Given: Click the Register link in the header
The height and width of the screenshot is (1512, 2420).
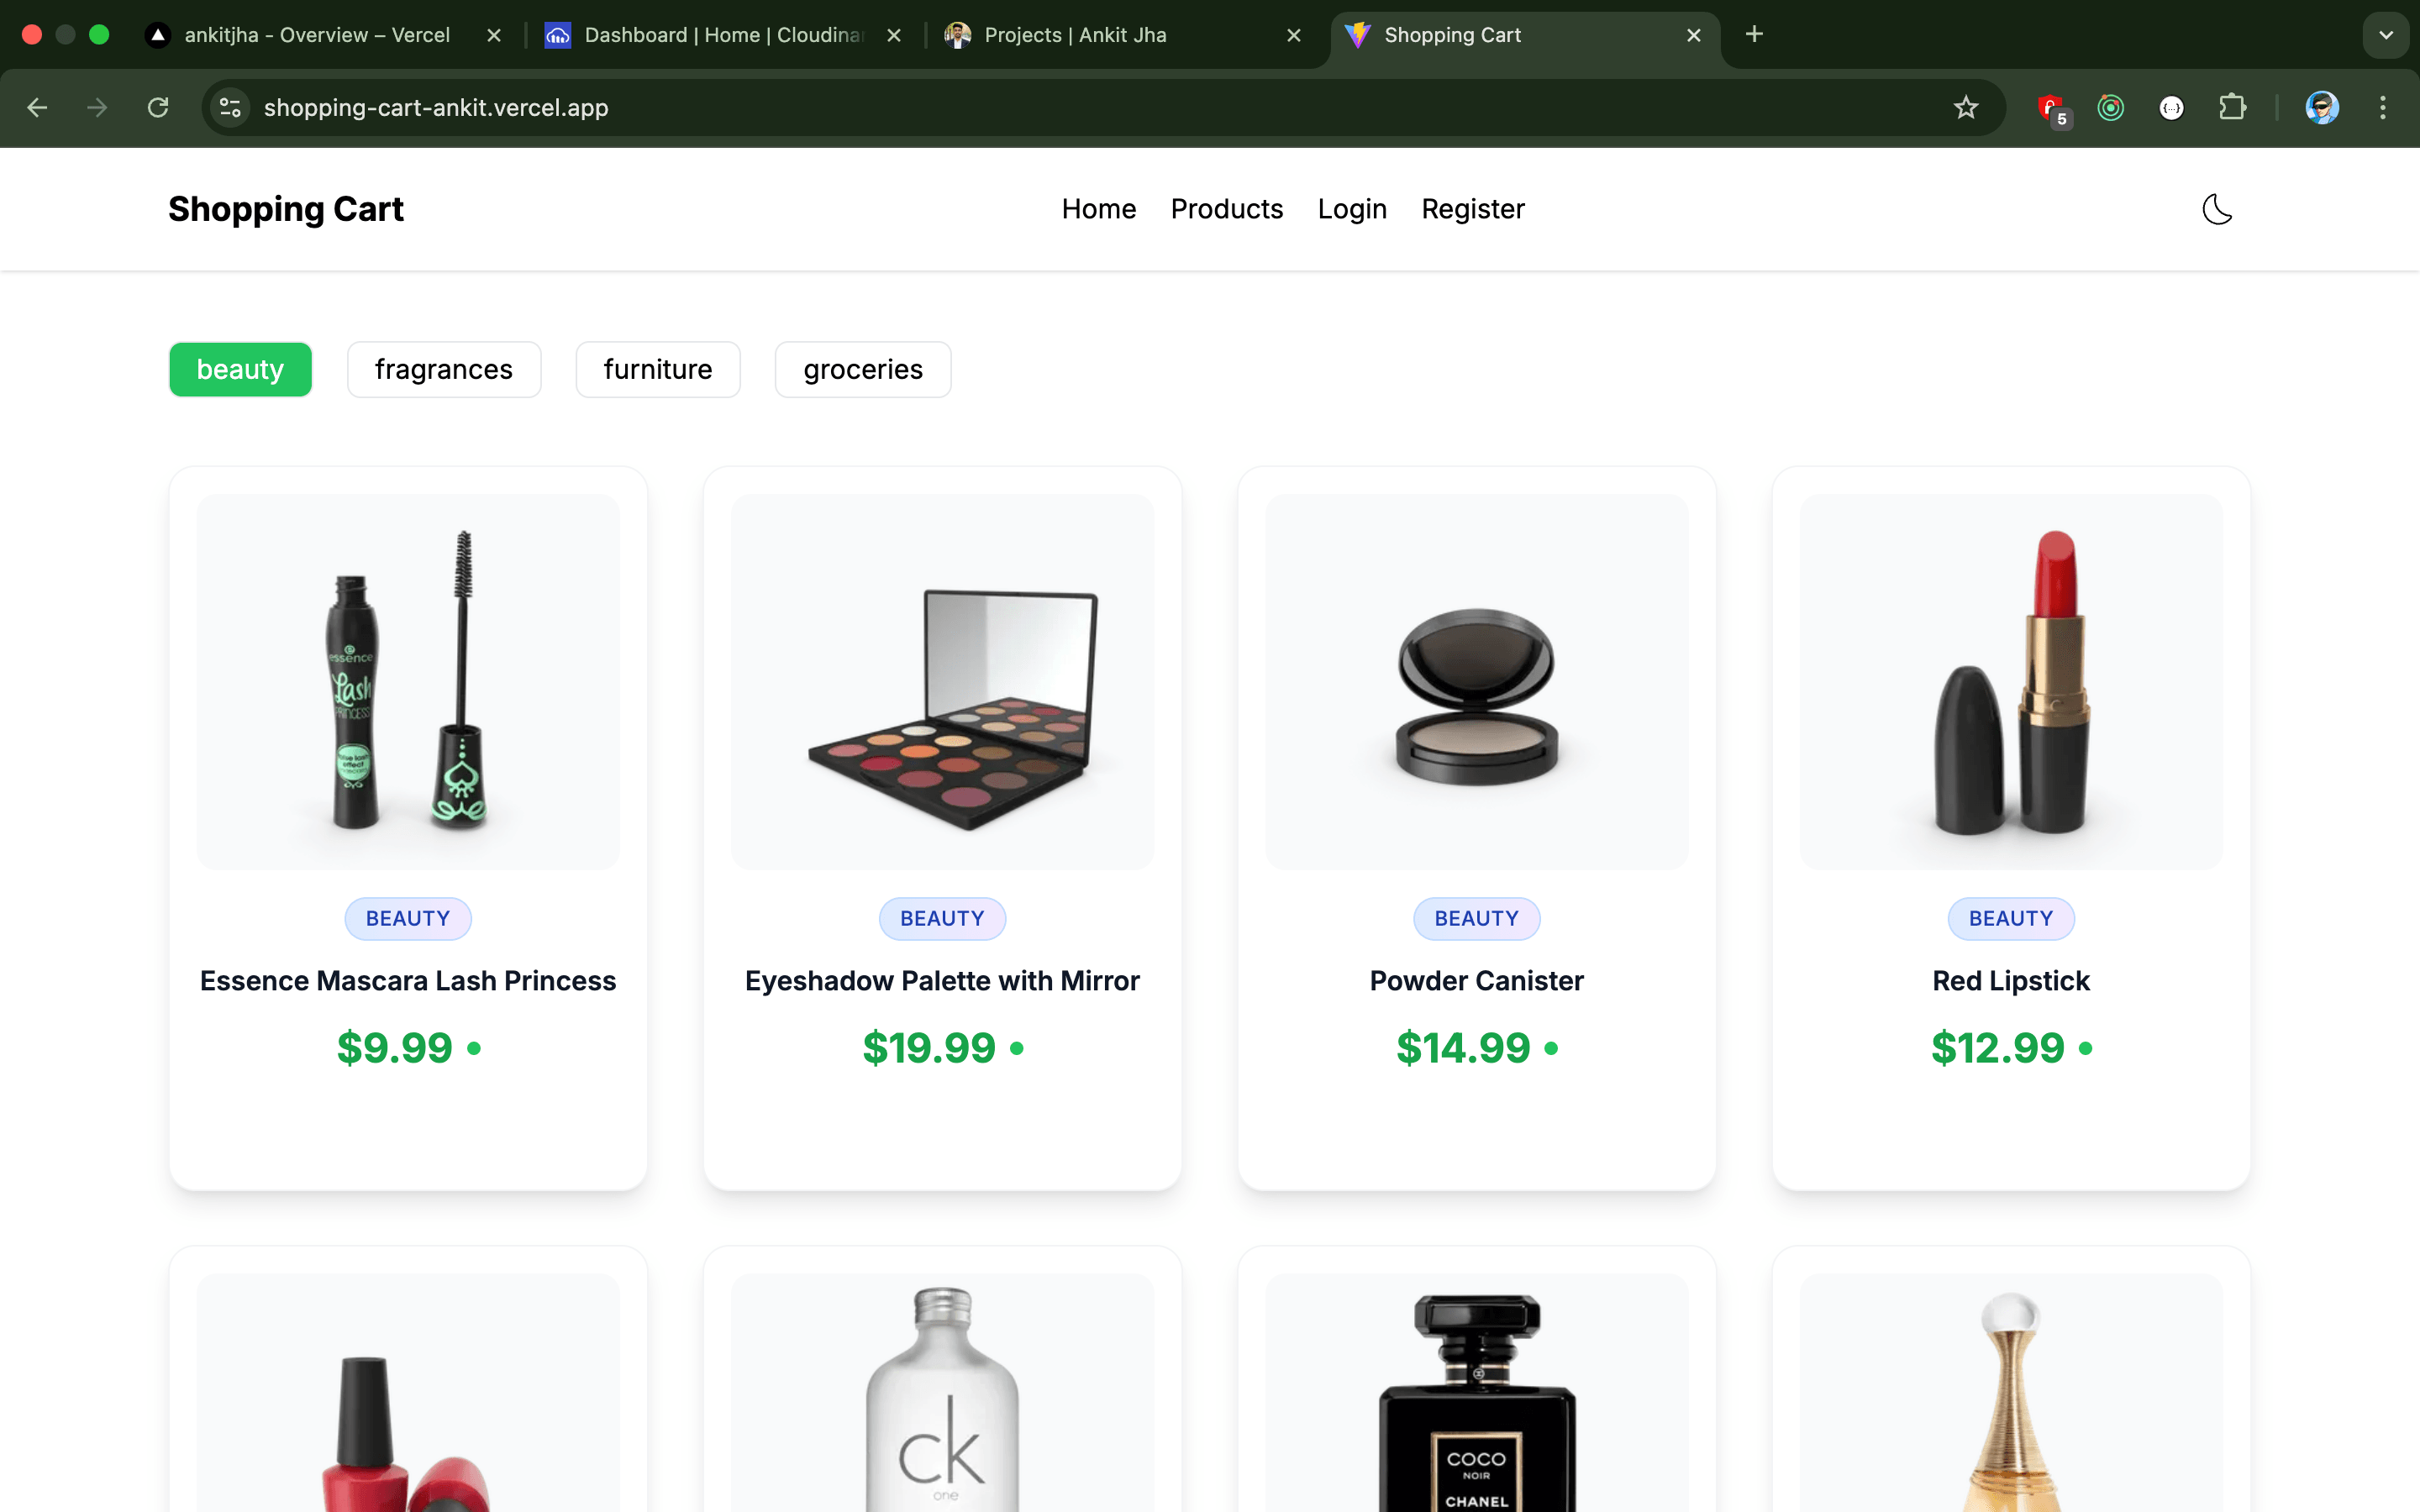Looking at the screenshot, I should click(x=1472, y=209).
